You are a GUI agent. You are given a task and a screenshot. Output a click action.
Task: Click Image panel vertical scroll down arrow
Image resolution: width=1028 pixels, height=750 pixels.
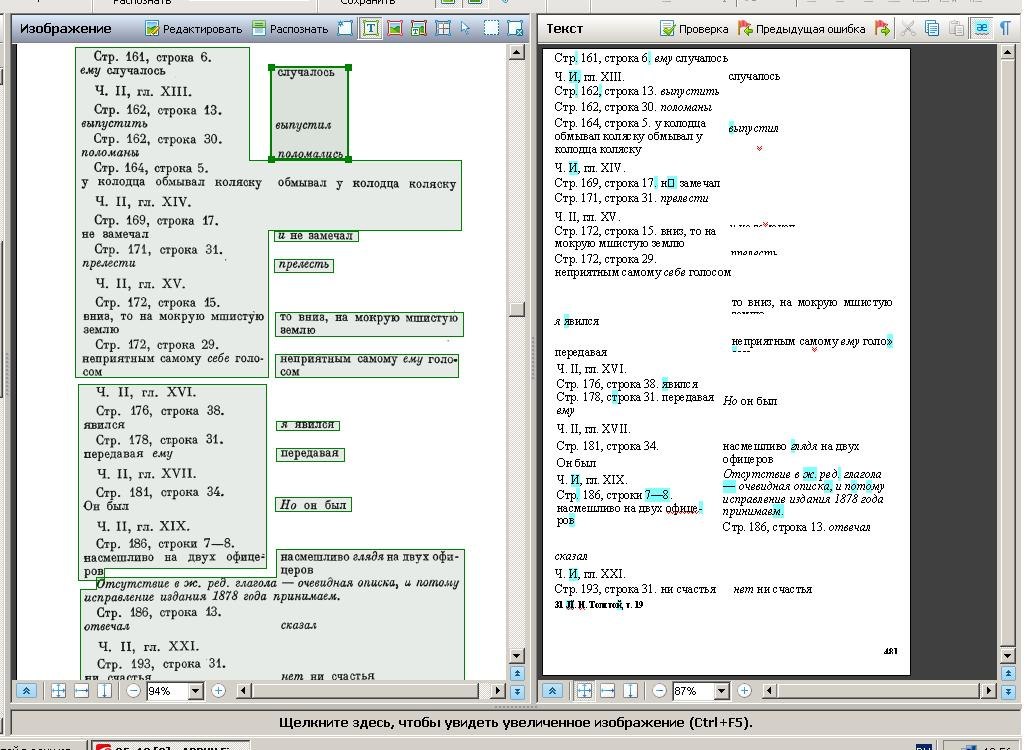[517, 655]
